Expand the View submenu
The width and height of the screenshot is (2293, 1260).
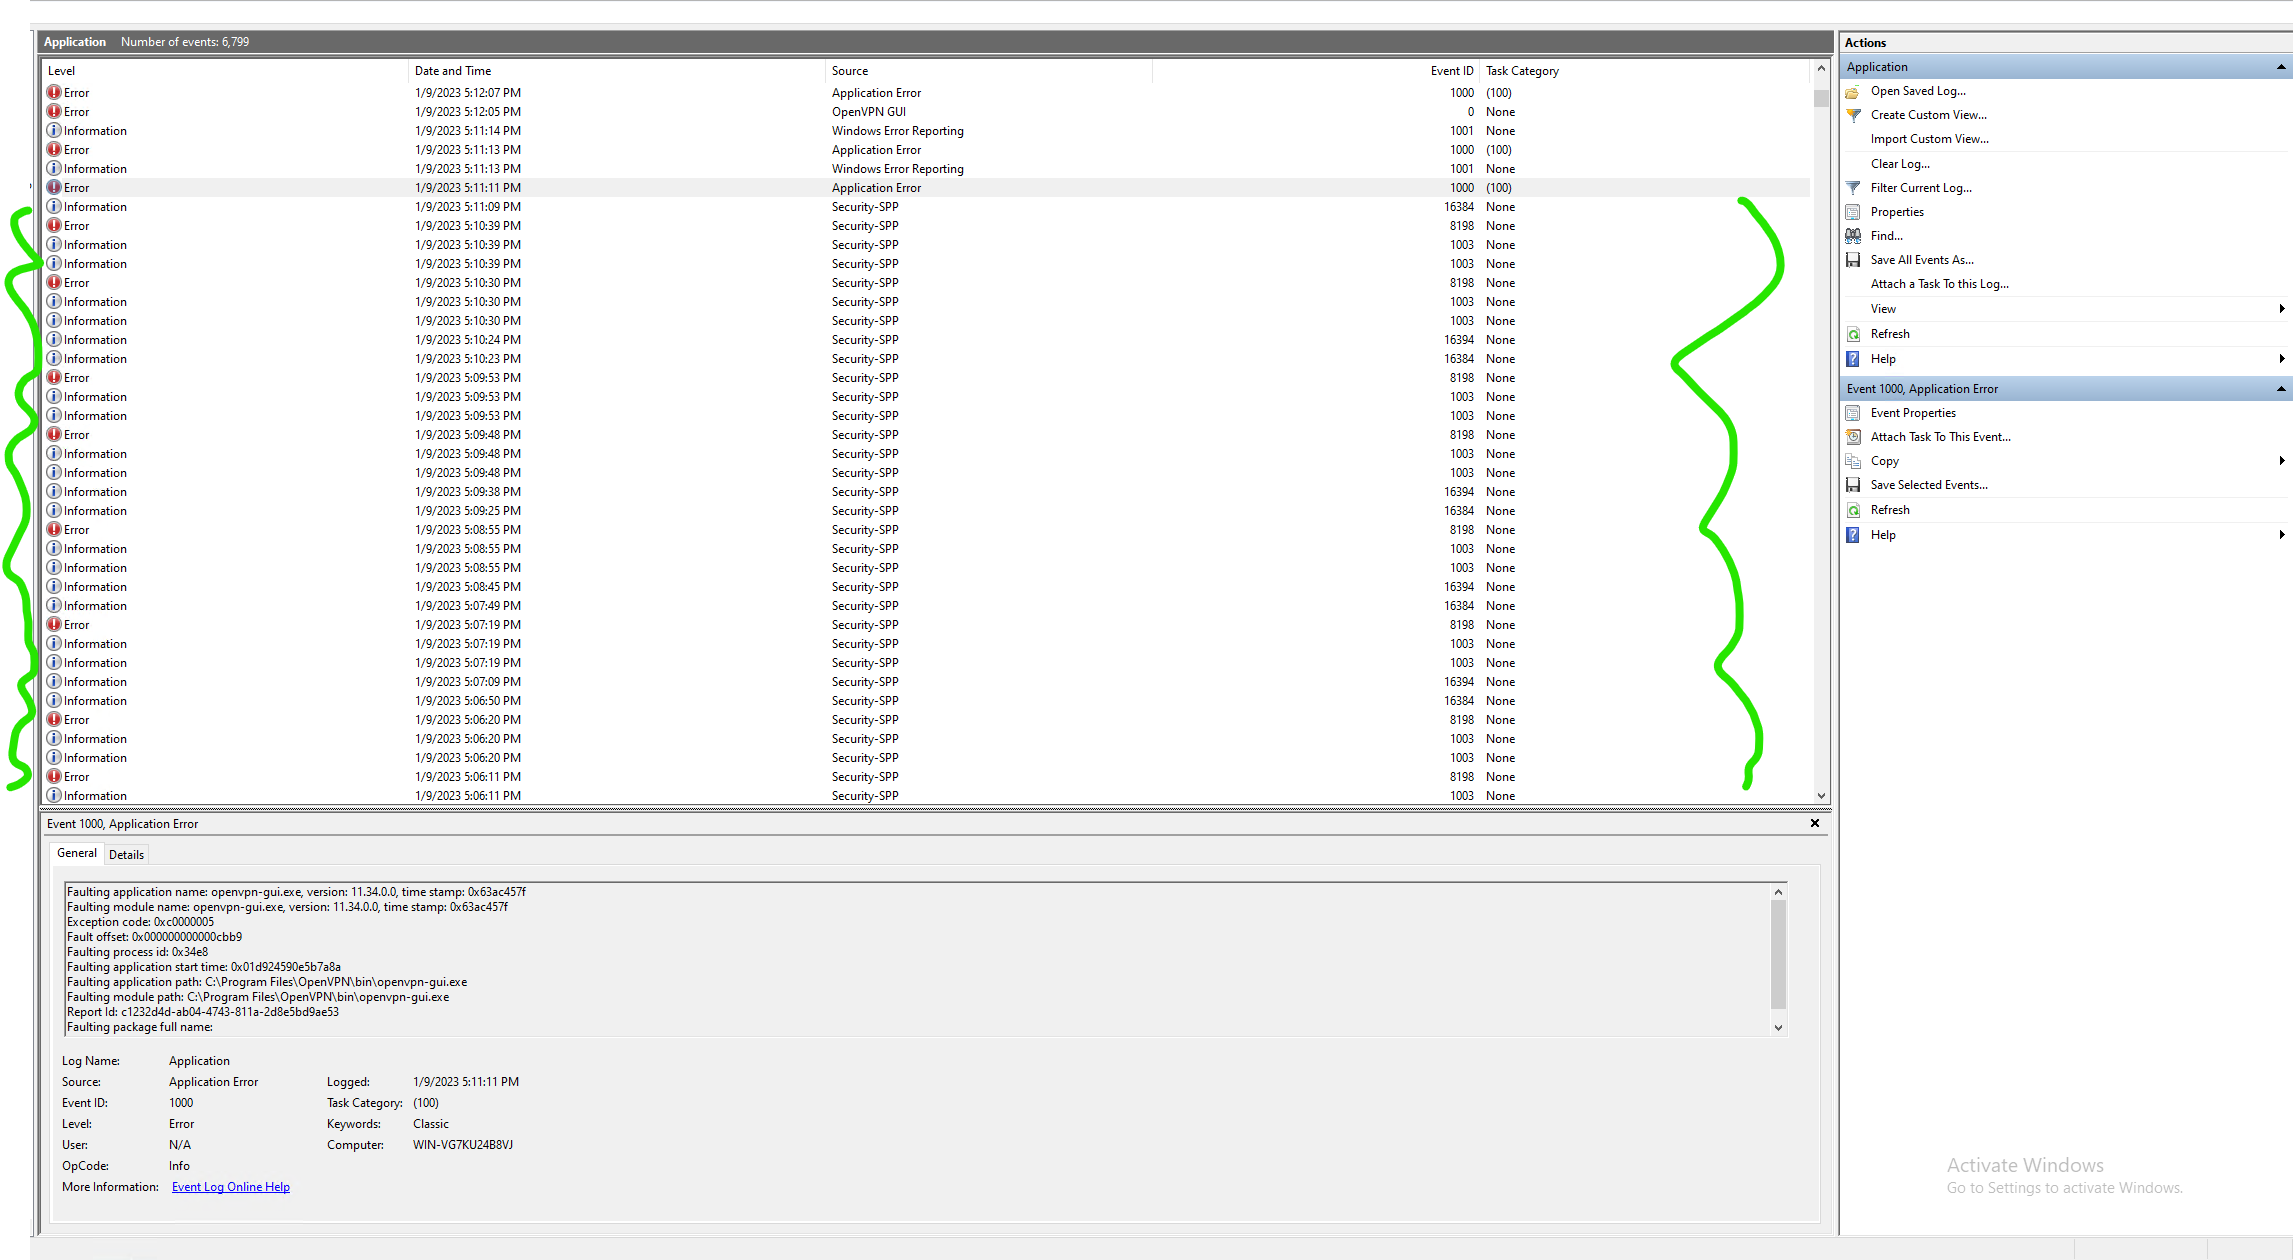pyautogui.click(x=2280, y=308)
